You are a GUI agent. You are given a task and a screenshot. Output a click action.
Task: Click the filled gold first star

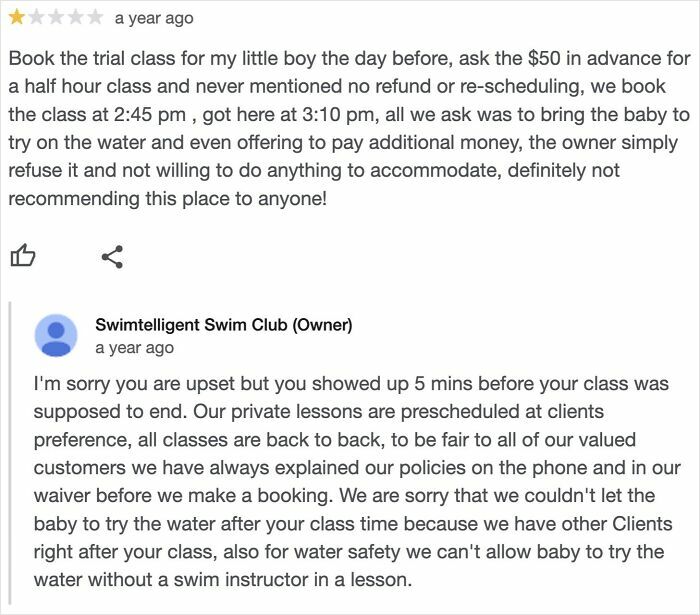click(16, 17)
